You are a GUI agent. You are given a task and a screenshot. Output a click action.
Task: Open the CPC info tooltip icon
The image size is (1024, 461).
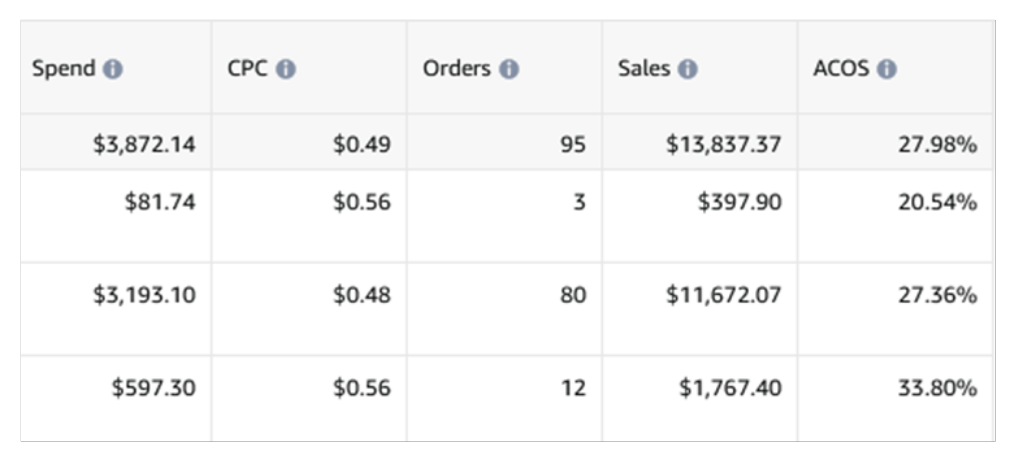click(x=285, y=69)
